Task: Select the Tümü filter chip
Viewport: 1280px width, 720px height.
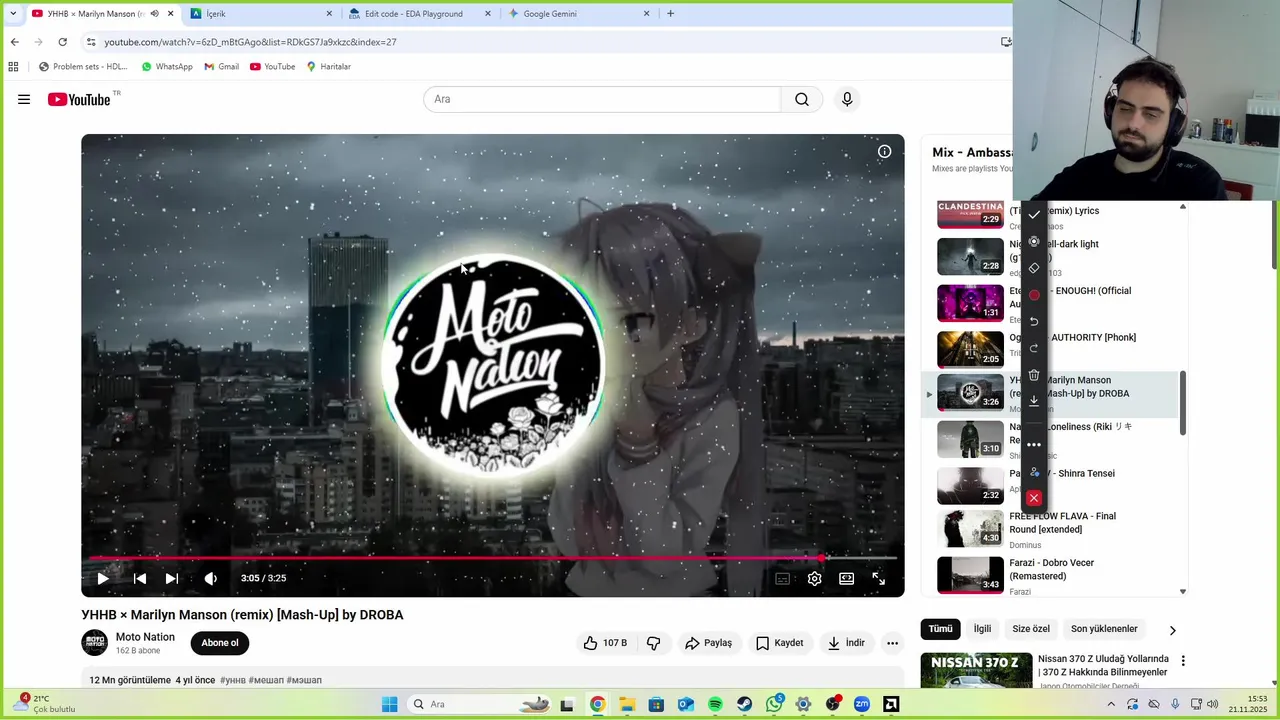Action: 940,629
